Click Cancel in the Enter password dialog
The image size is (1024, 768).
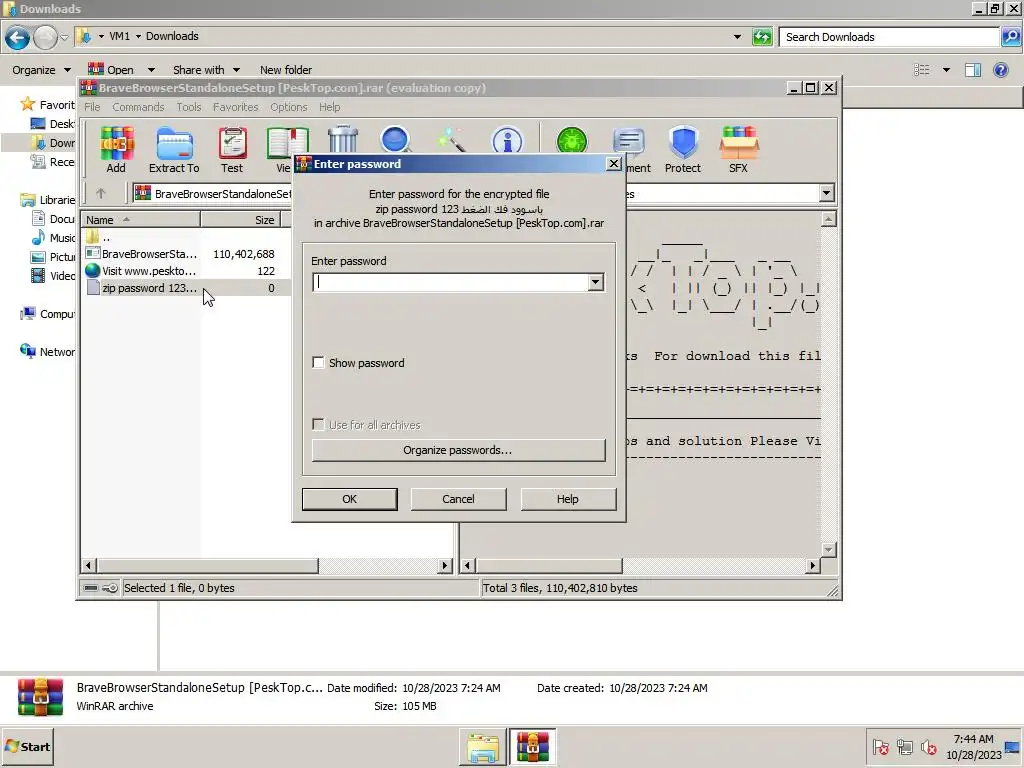458,499
